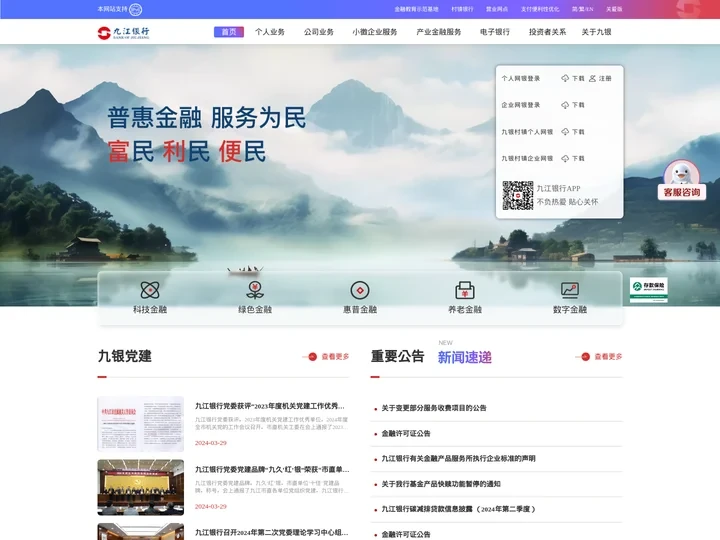The height and width of the screenshot is (540, 720).
Task: Click 九银村镇企业网银 login link
Action: pos(527,158)
